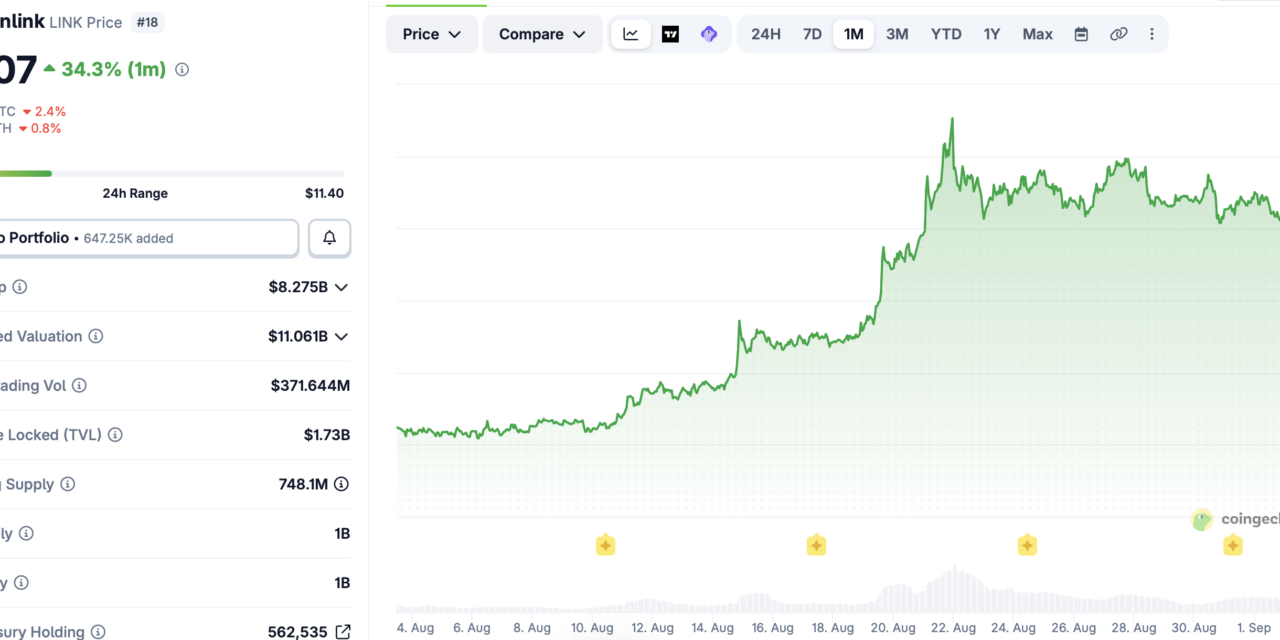Click the $1.73B TVL value
The height and width of the screenshot is (640, 1280).
[x=327, y=435]
